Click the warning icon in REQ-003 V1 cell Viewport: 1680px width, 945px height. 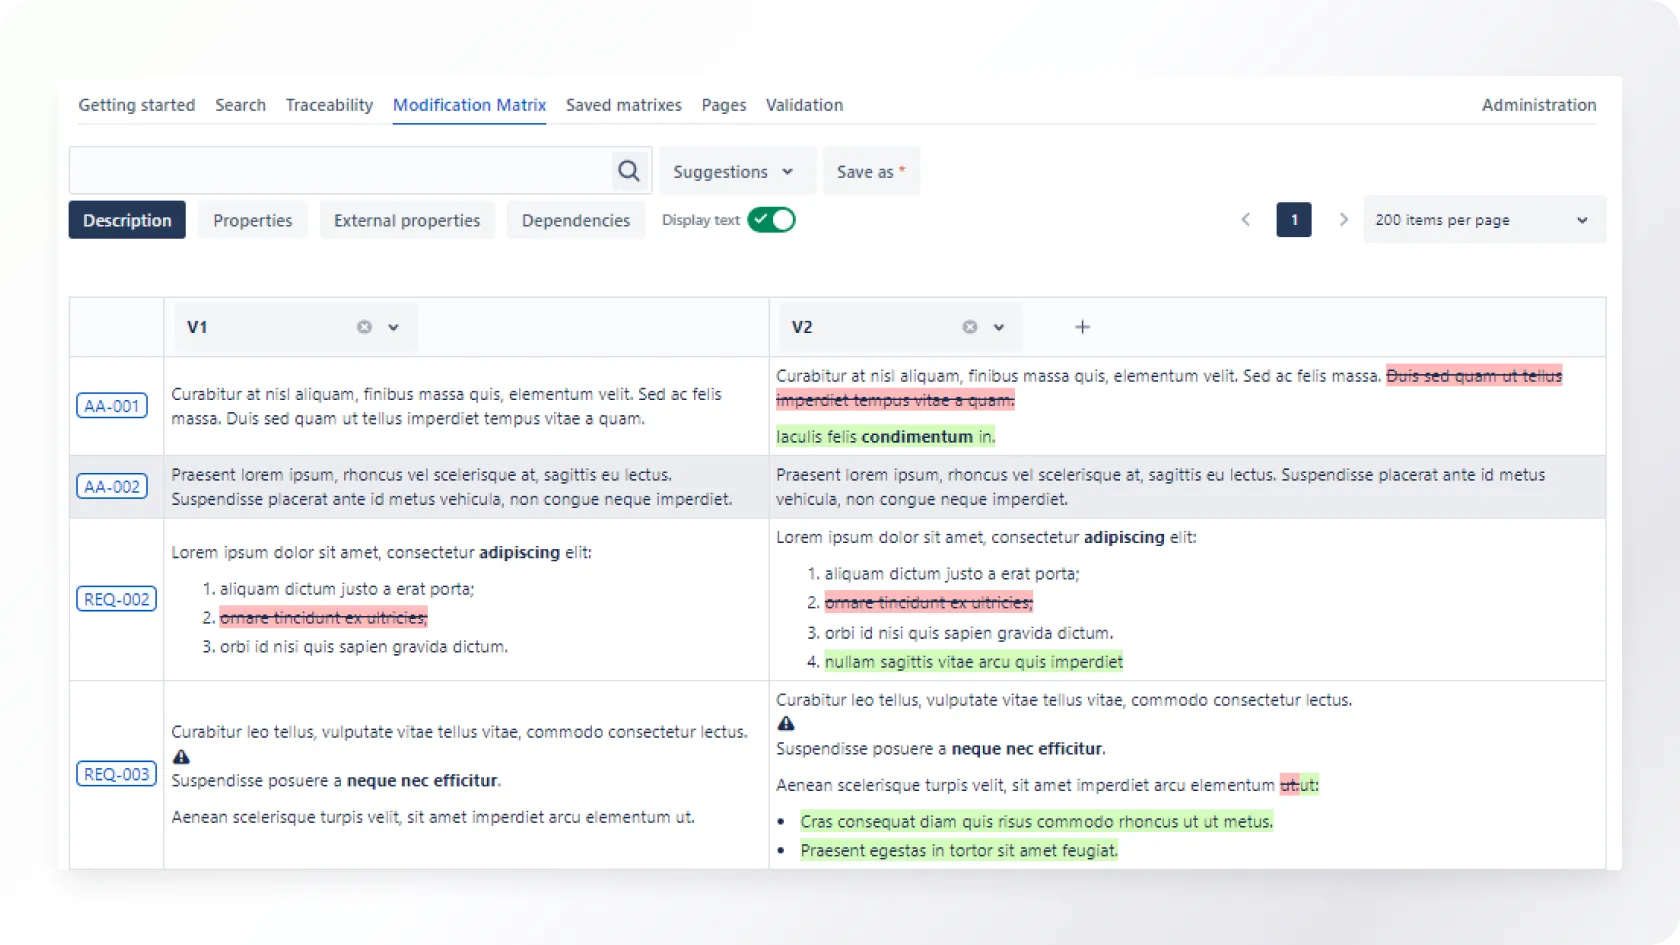pos(181,757)
